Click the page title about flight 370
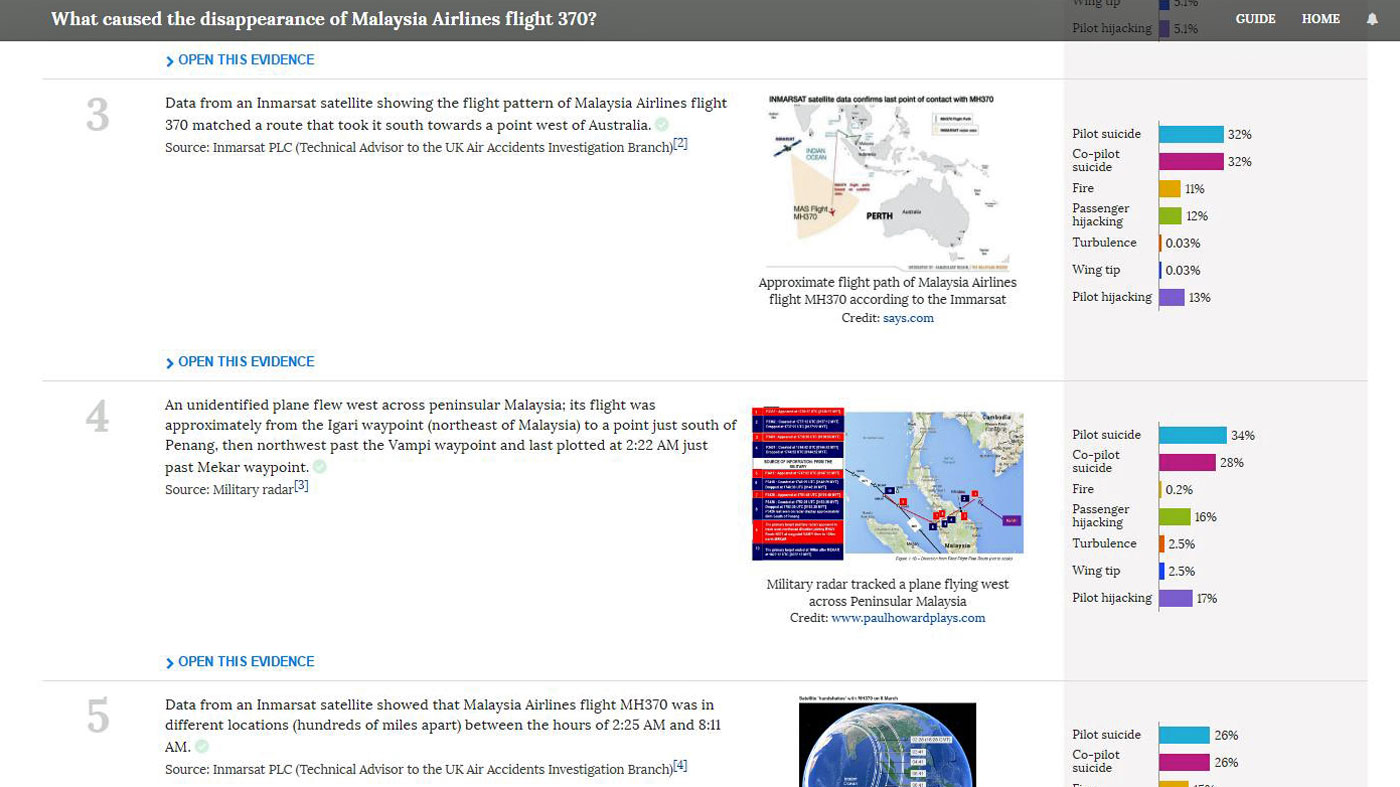Viewport: 1400px width, 787px height. 324,19
